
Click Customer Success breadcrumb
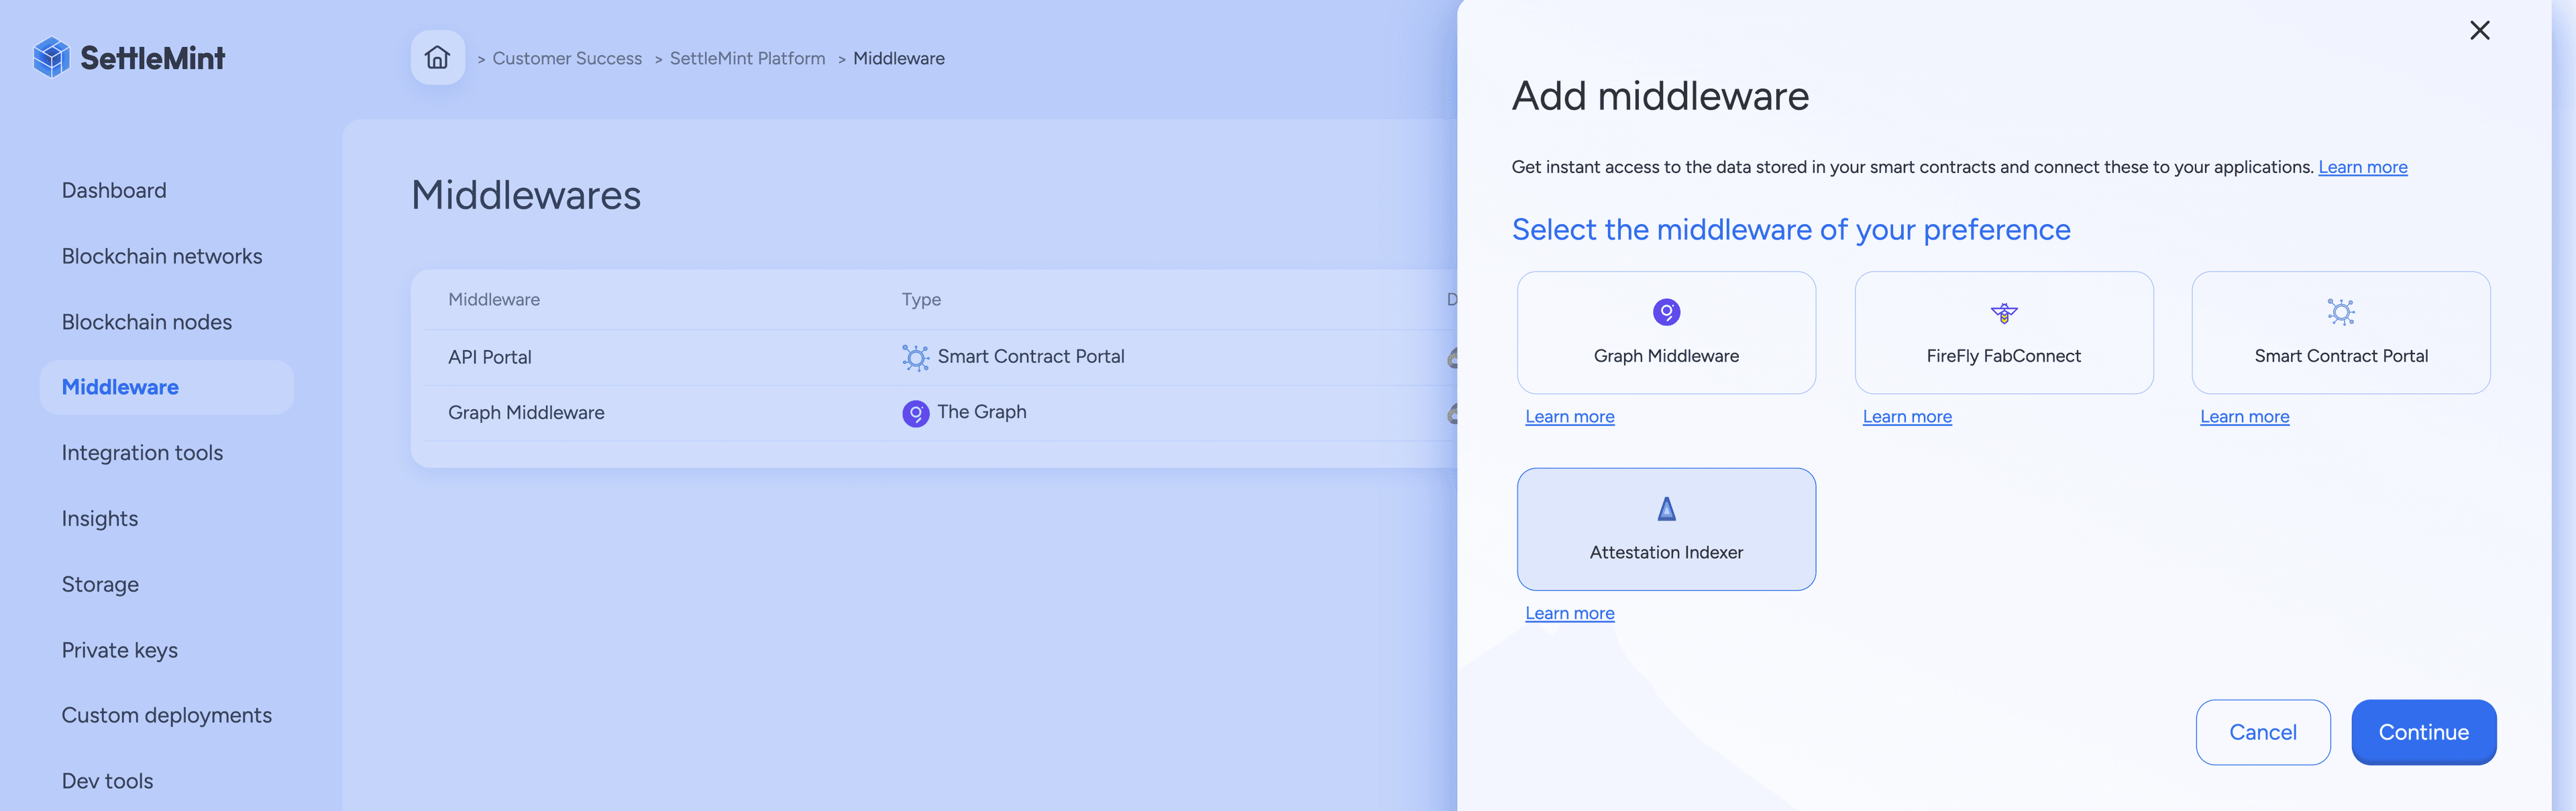pyautogui.click(x=567, y=58)
